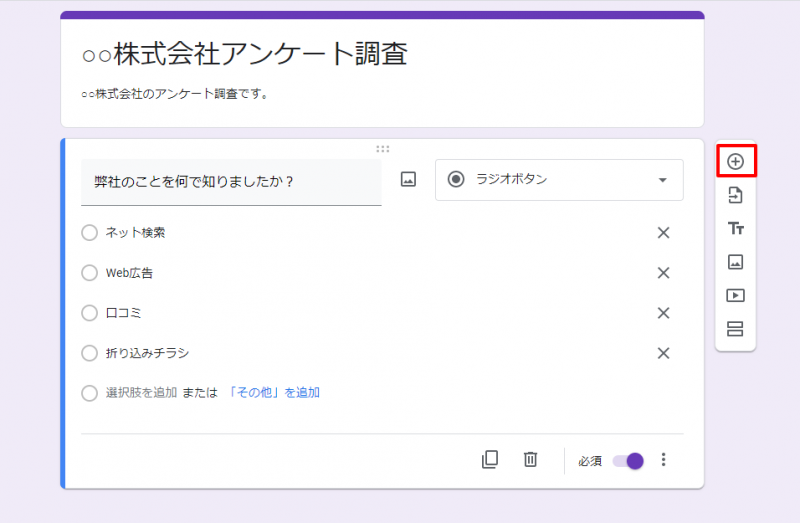Image resolution: width=800 pixels, height=523 pixels.
Task: Edit the question title text field
Action: tap(231, 182)
